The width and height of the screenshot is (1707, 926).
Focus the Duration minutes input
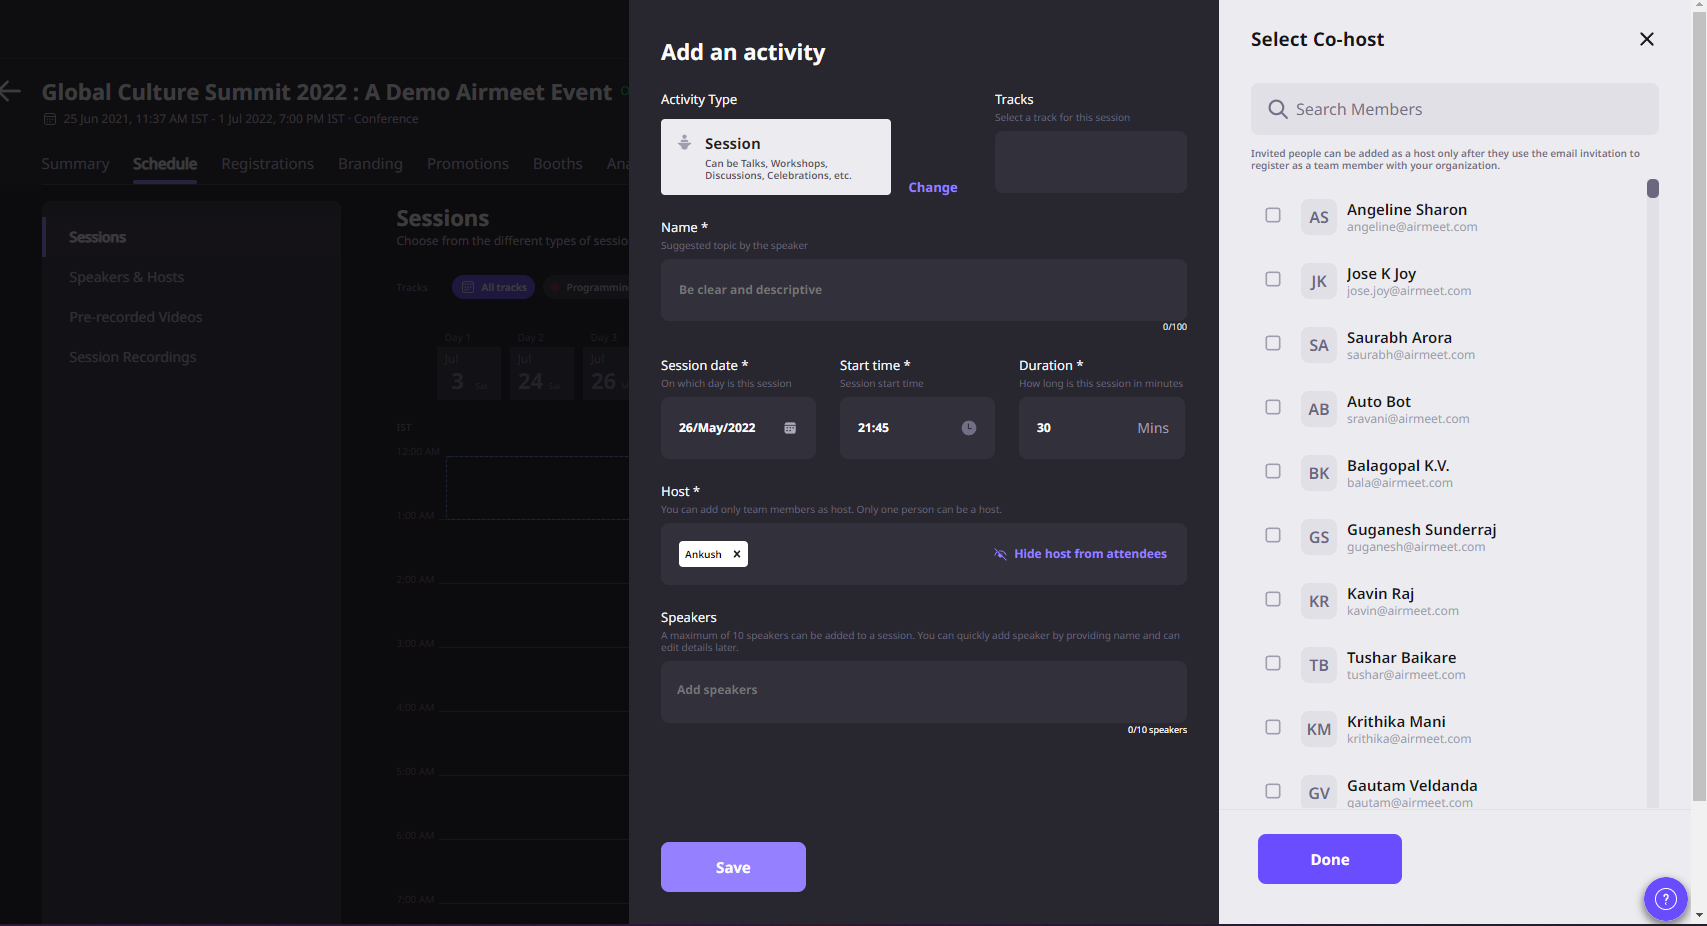(x=1102, y=428)
